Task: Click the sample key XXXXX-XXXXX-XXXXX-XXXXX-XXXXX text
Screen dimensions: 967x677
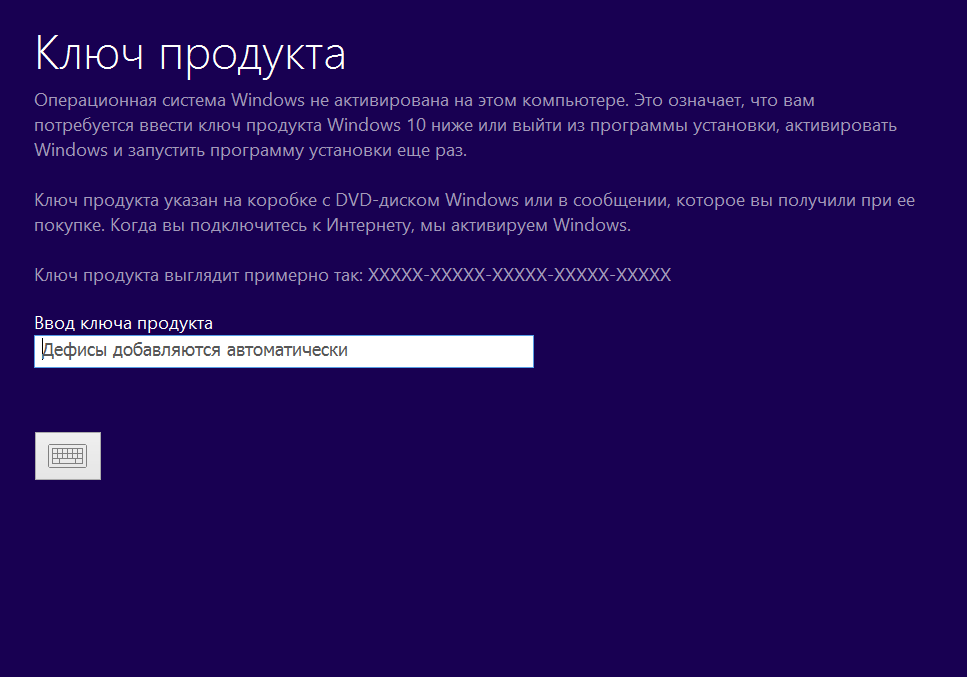Action: (x=519, y=275)
